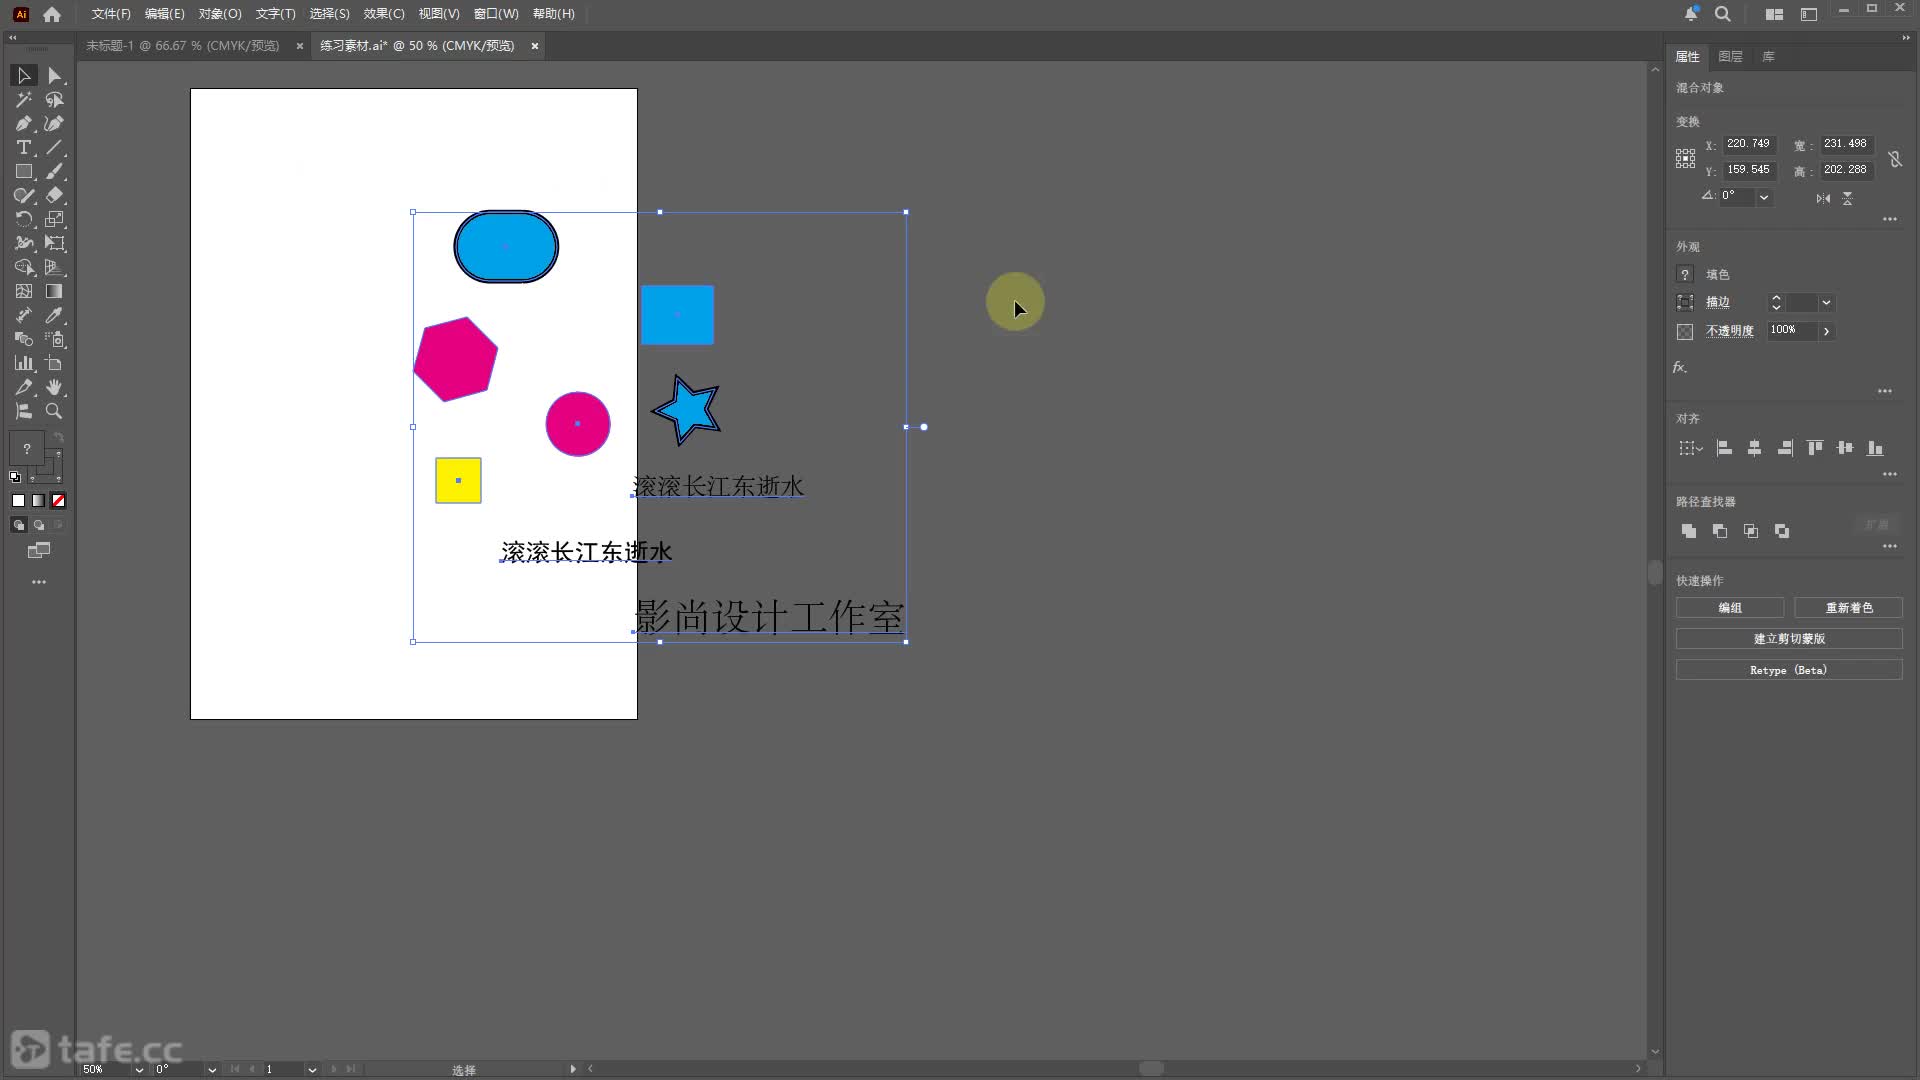Select the Type tool

(24, 148)
